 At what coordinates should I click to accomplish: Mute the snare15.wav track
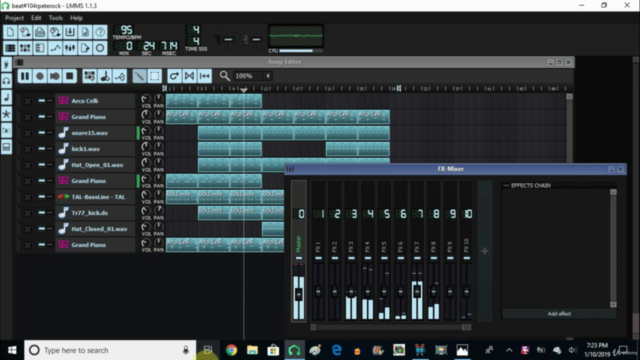tap(42, 133)
